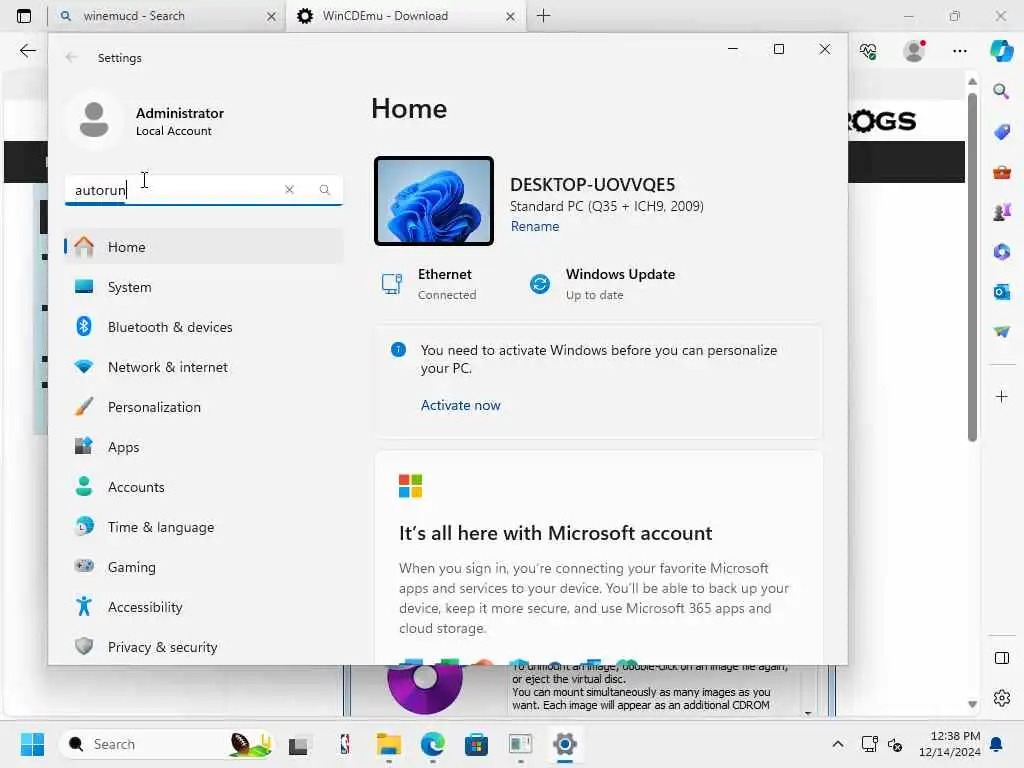This screenshot has height=768, width=1024.
Task: Open Microsoft Edge from the taskbar
Action: [x=432, y=744]
